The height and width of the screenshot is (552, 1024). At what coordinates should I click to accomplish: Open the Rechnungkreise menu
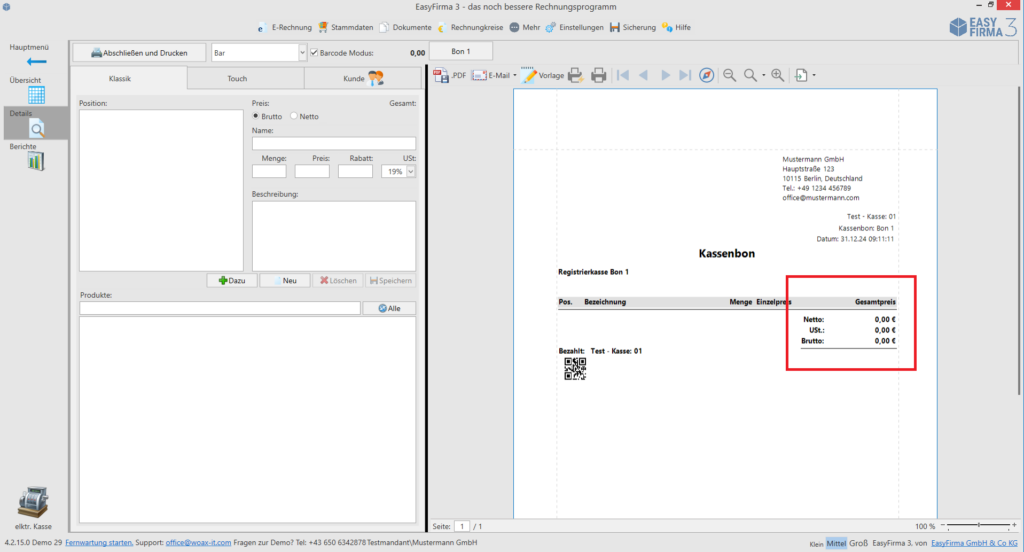click(x=470, y=27)
